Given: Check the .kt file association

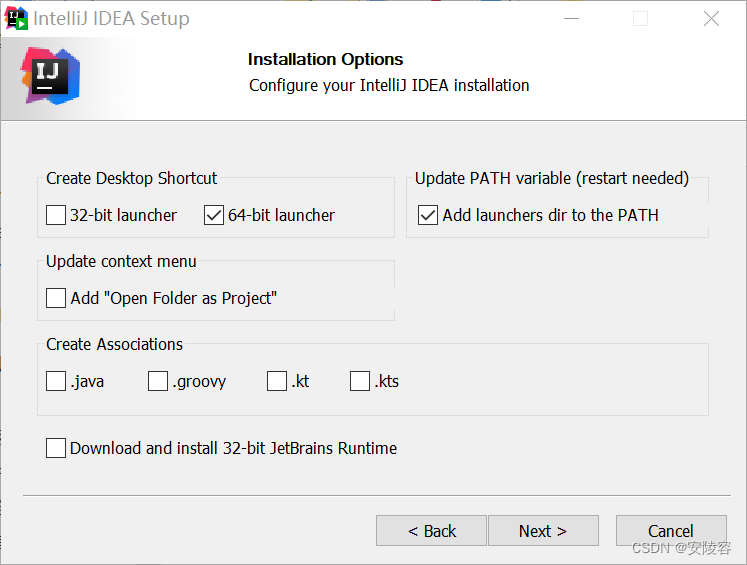Looking at the screenshot, I should (x=277, y=381).
